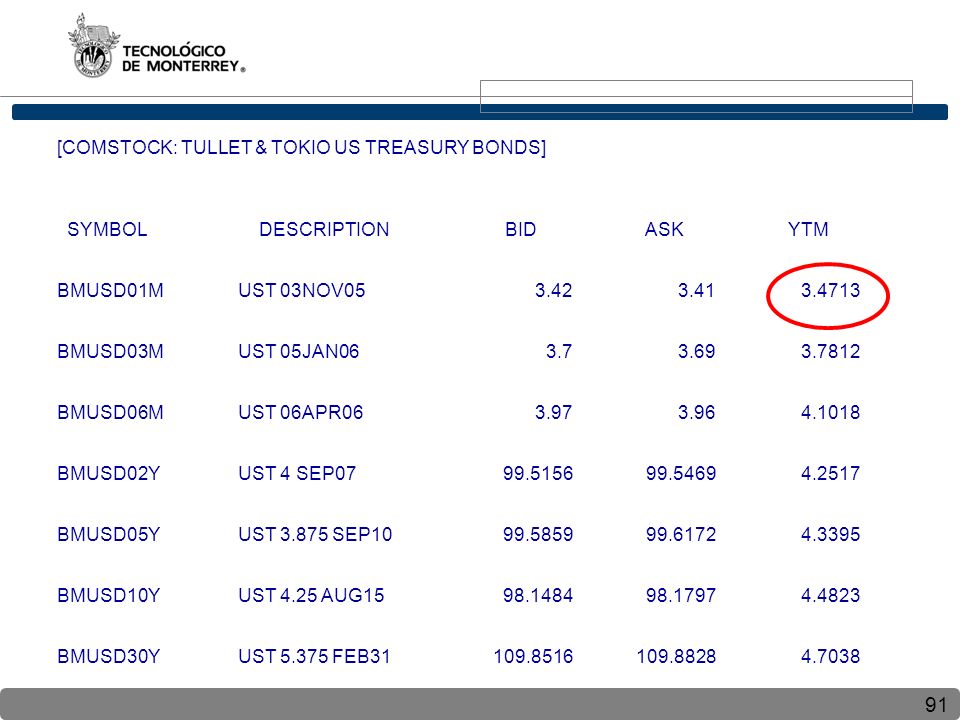Click YTM value 4.1018
The height and width of the screenshot is (720, 960).
click(x=830, y=412)
